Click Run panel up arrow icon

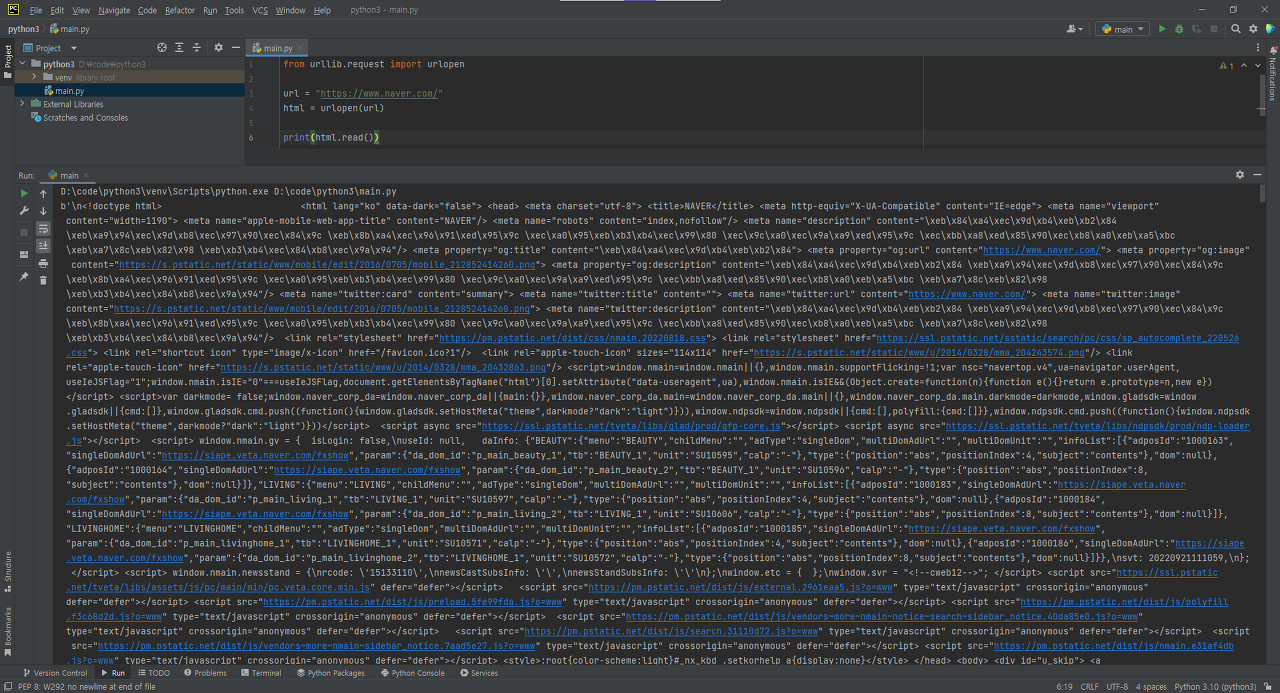[x=43, y=193]
